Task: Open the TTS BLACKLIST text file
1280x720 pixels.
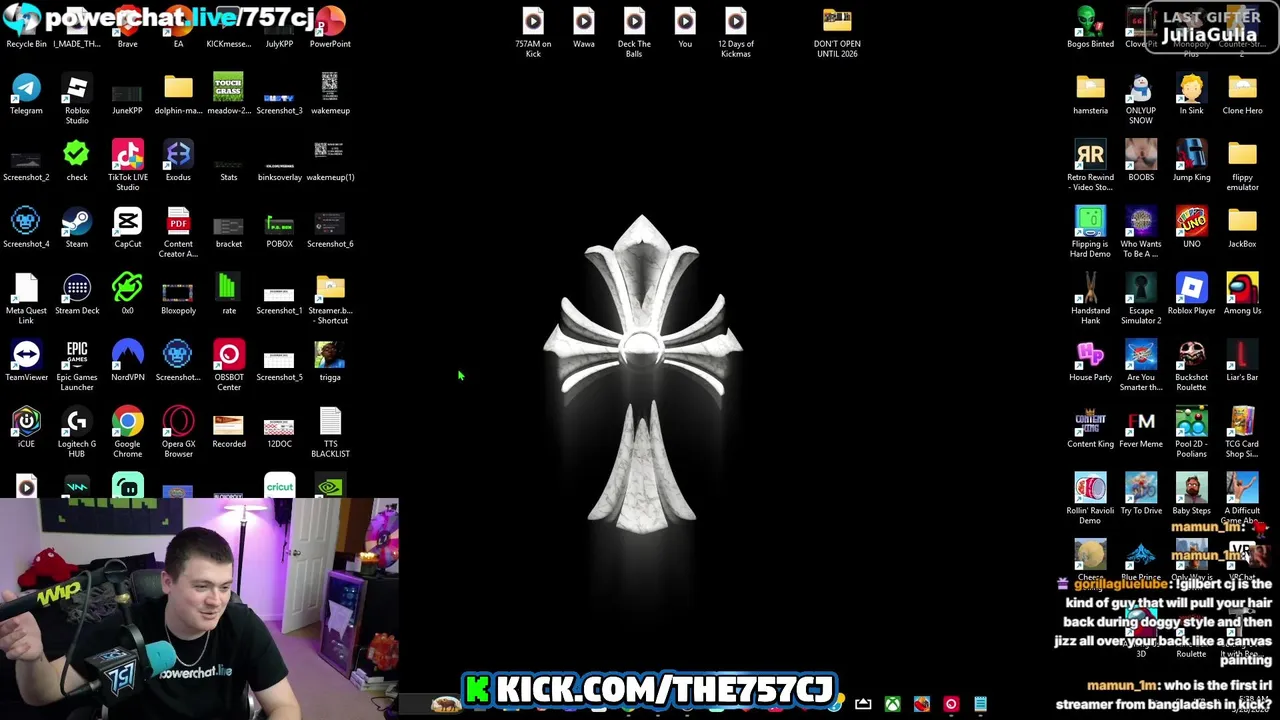Action: pyautogui.click(x=330, y=433)
